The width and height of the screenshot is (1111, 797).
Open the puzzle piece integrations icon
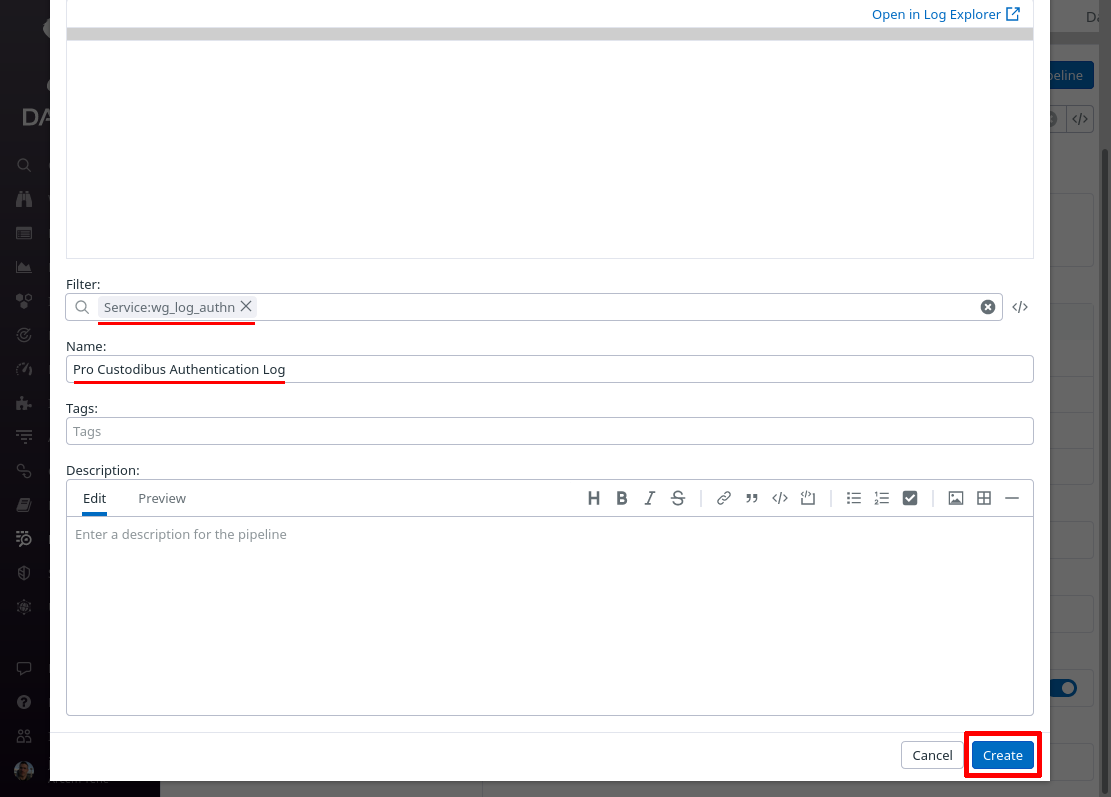(x=24, y=403)
